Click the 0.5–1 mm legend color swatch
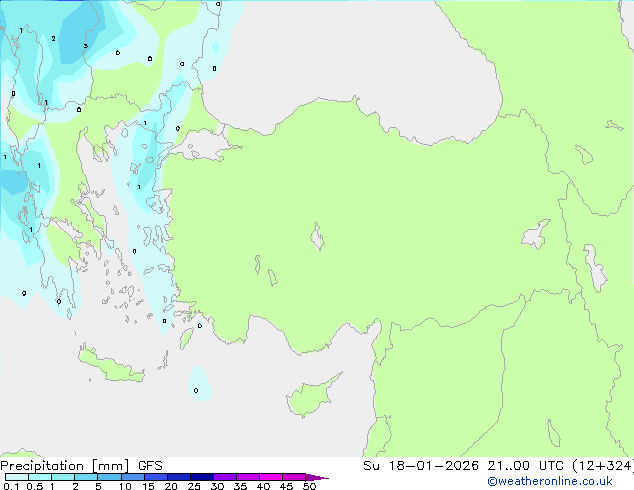 click(40, 477)
